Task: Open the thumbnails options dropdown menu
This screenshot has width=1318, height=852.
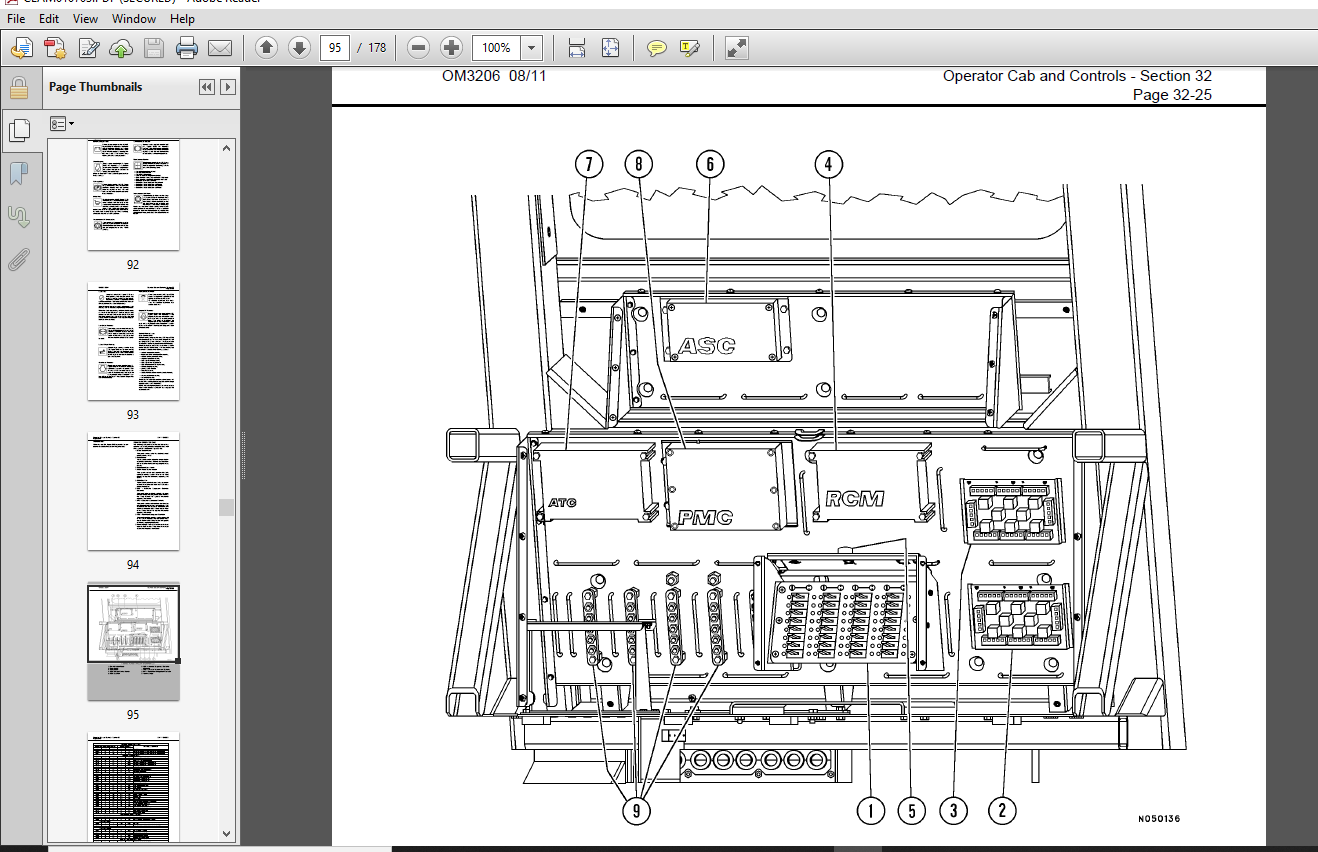Action: [62, 124]
